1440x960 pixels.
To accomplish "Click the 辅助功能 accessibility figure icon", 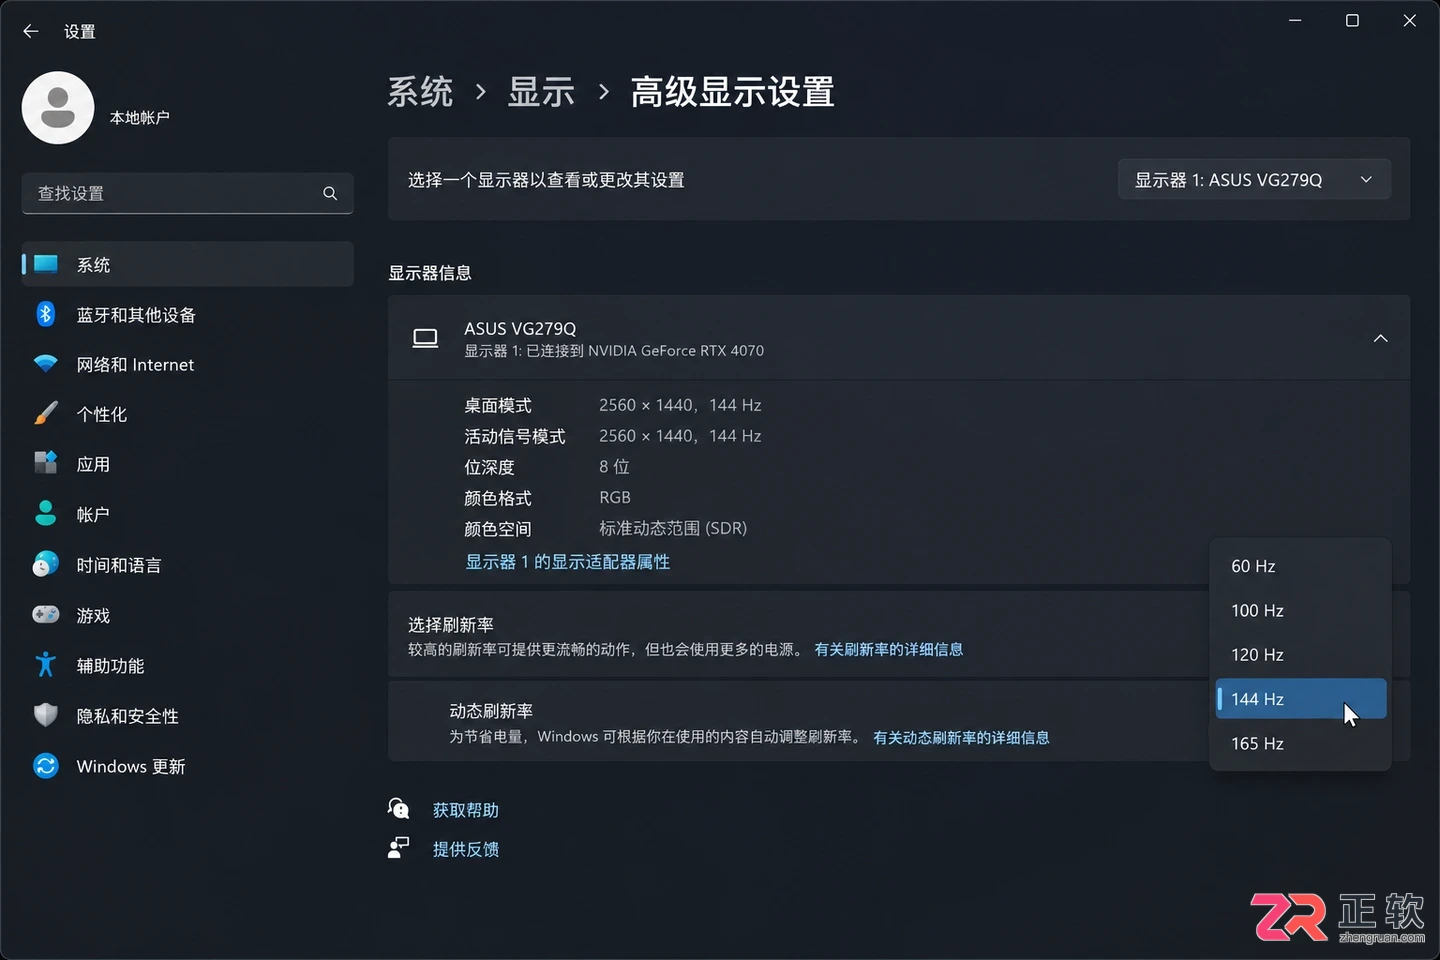I will (46, 664).
